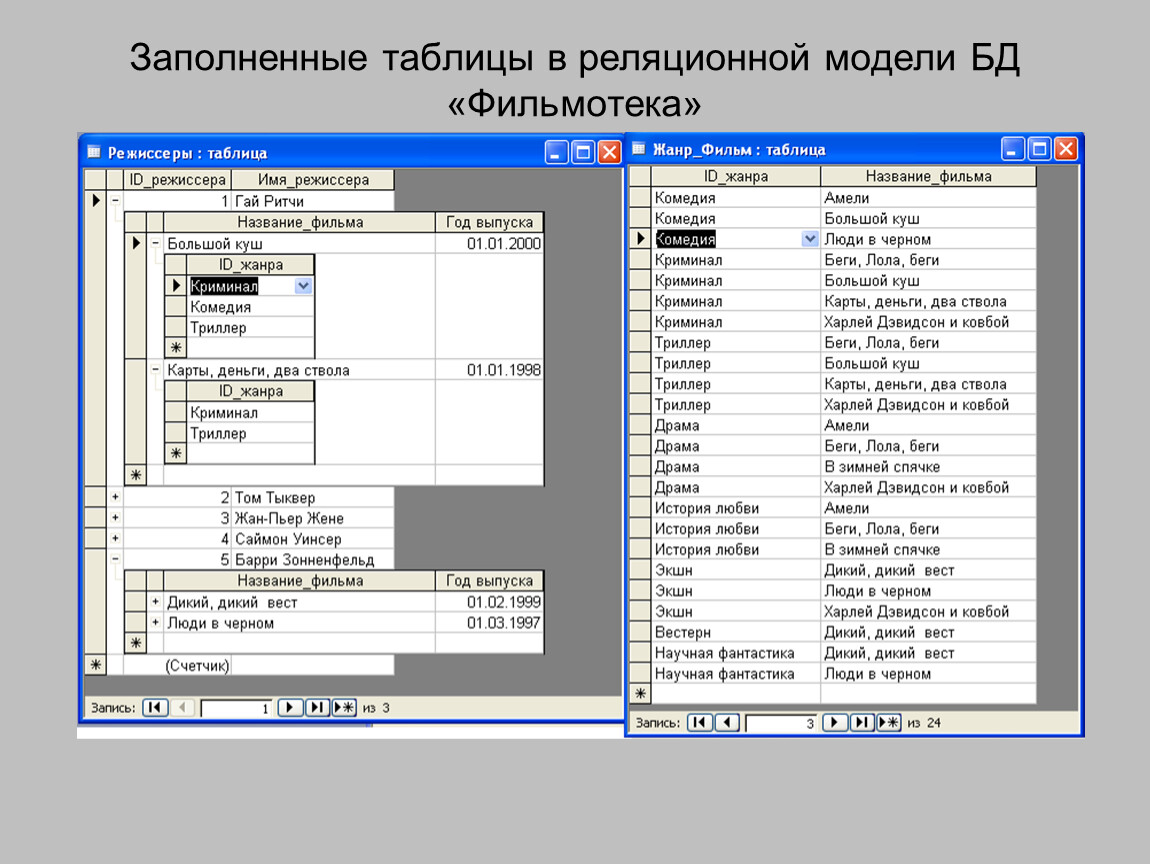Expand the Люди в черном film row
This screenshot has width=1150, height=864.
(155, 623)
